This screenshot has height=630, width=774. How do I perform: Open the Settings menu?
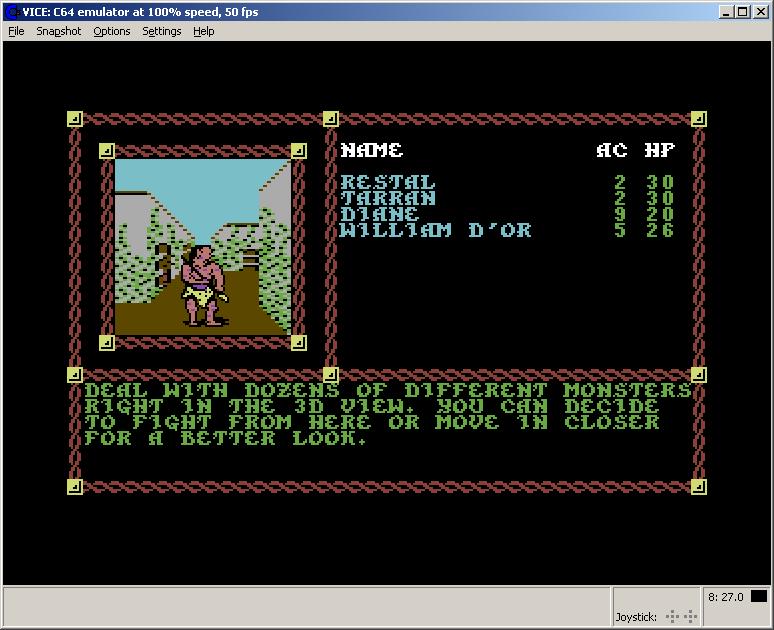tap(161, 31)
